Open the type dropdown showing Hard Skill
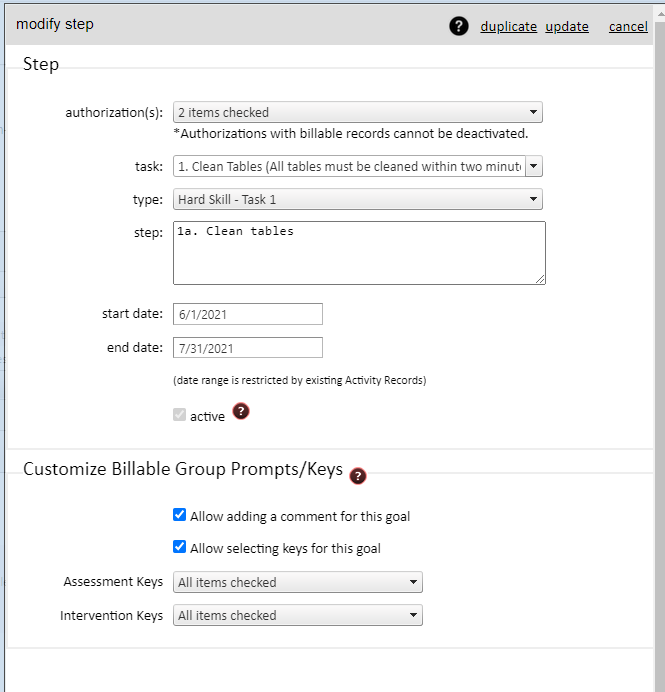The image size is (665, 692). point(358,199)
